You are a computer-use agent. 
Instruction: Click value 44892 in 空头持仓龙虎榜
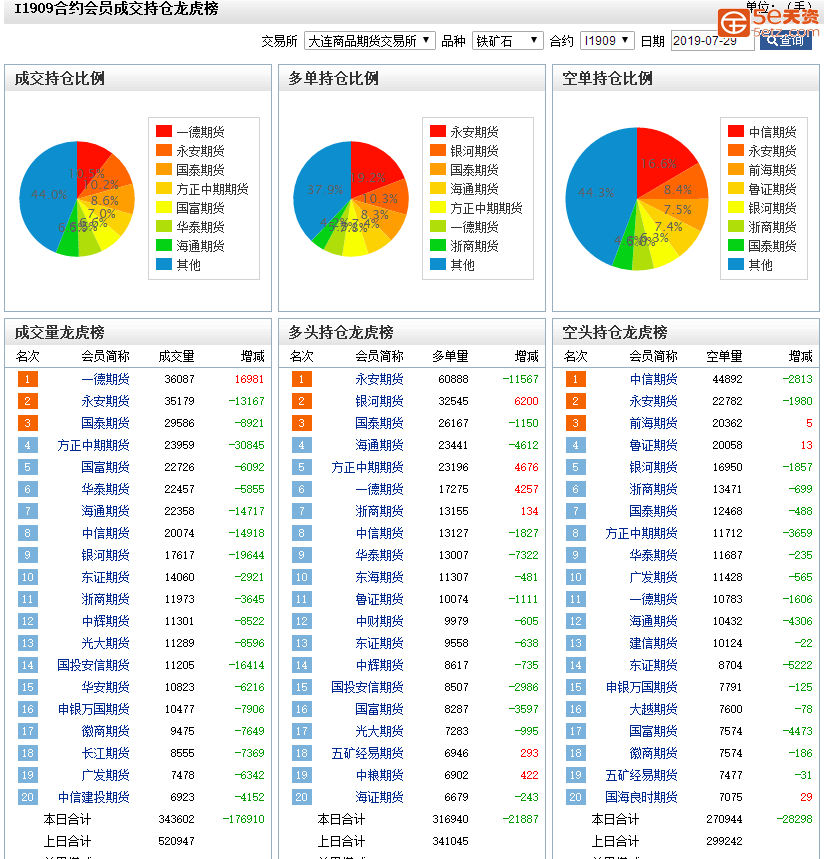click(727, 379)
